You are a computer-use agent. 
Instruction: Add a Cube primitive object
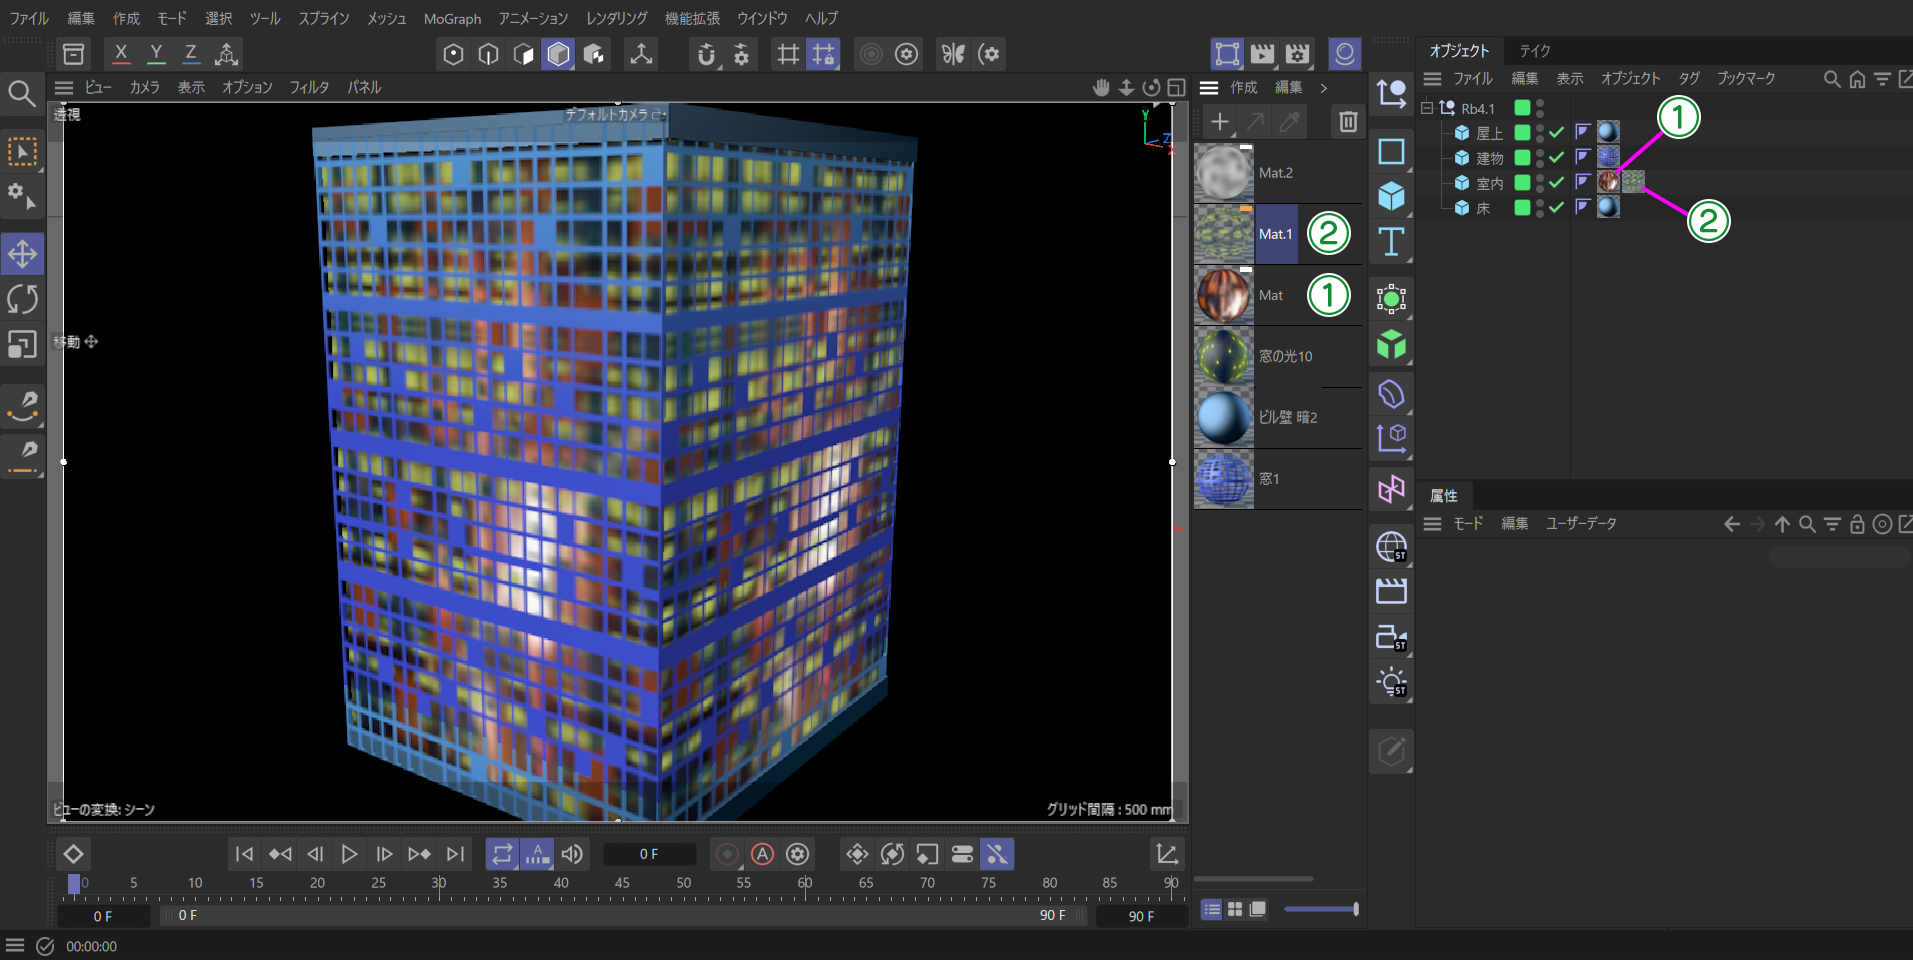[x=1391, y=196]
